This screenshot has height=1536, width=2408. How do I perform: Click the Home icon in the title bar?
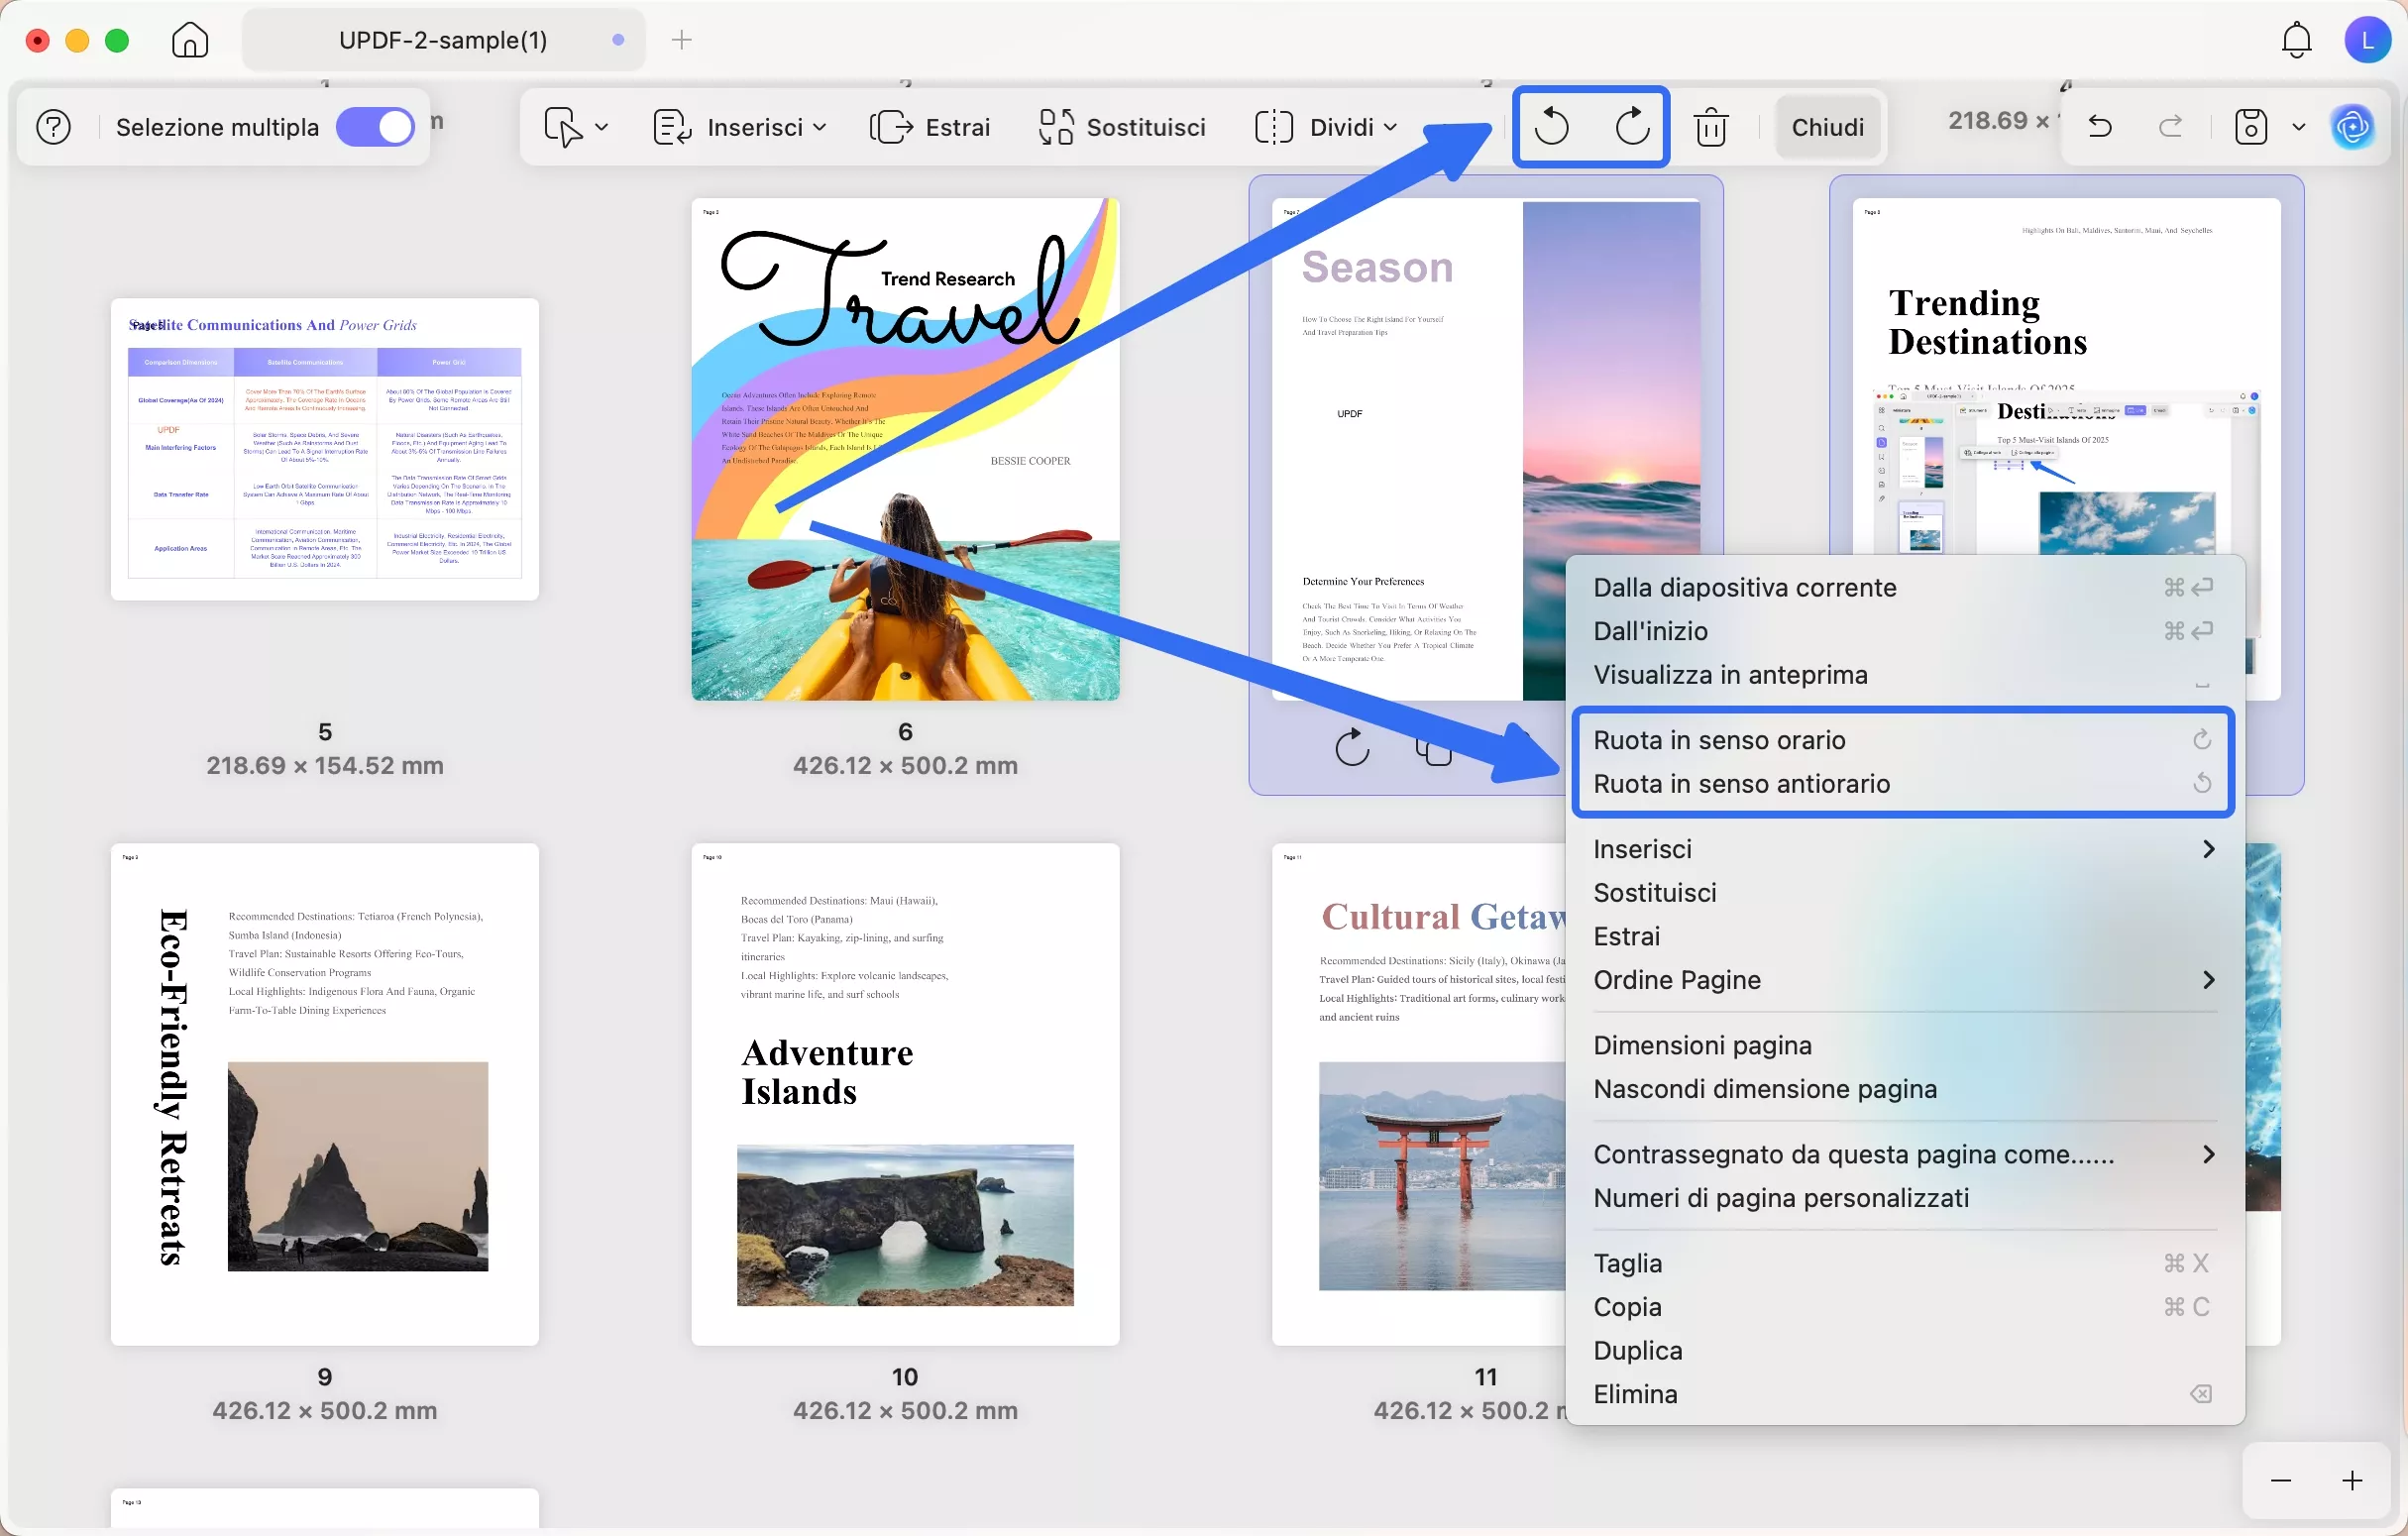coord(188,40)
